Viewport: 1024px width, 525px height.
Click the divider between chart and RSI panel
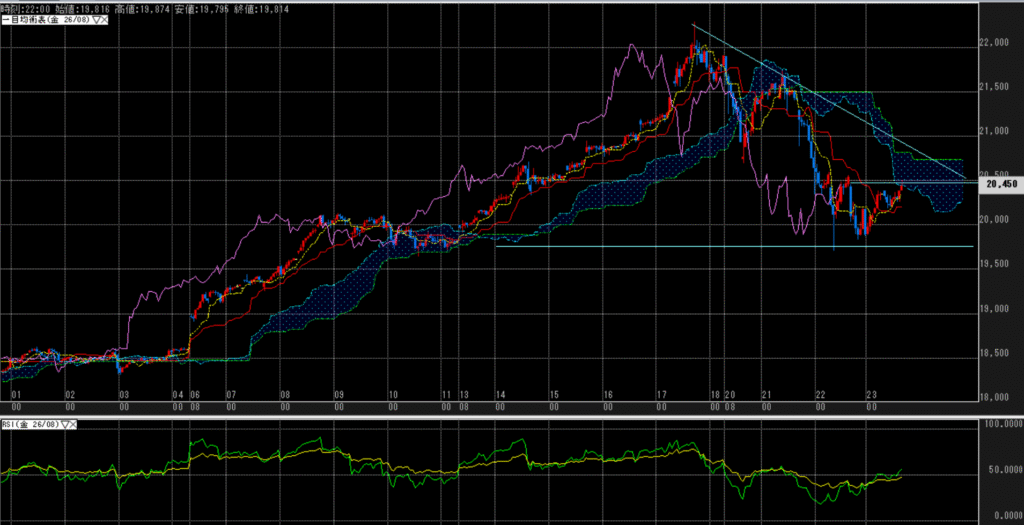tap(500, 414)
